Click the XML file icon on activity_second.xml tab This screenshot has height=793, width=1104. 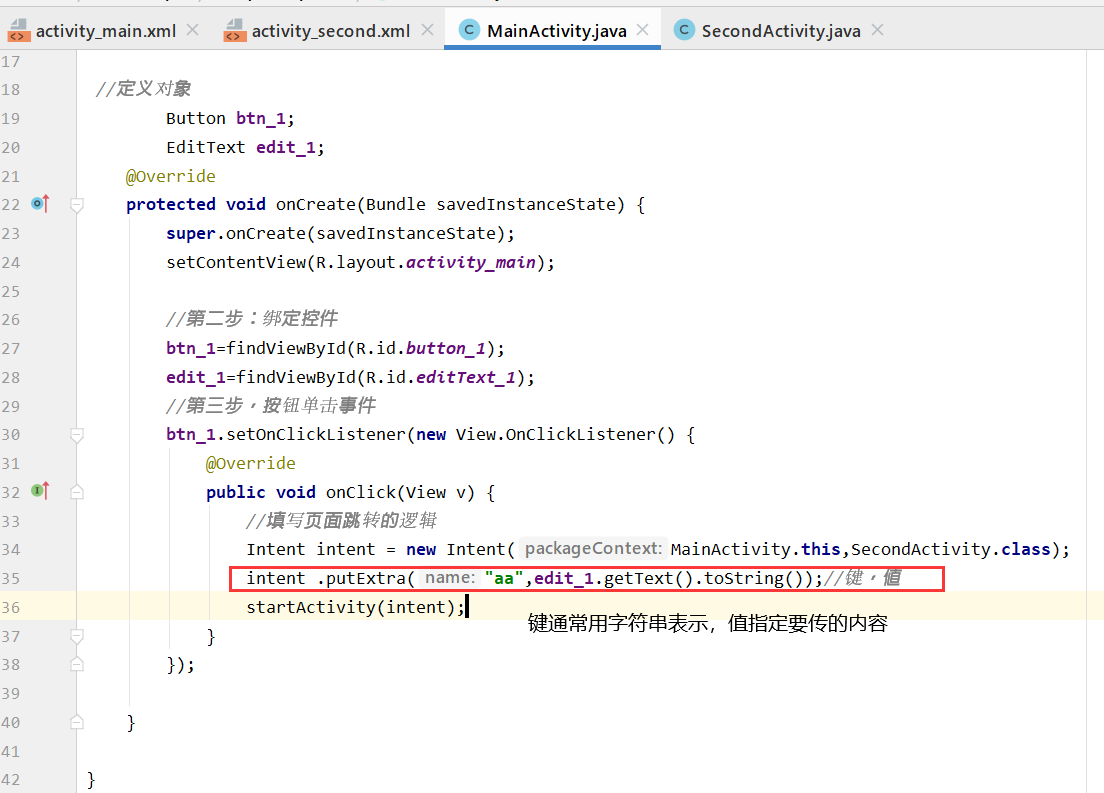point(234,30)
